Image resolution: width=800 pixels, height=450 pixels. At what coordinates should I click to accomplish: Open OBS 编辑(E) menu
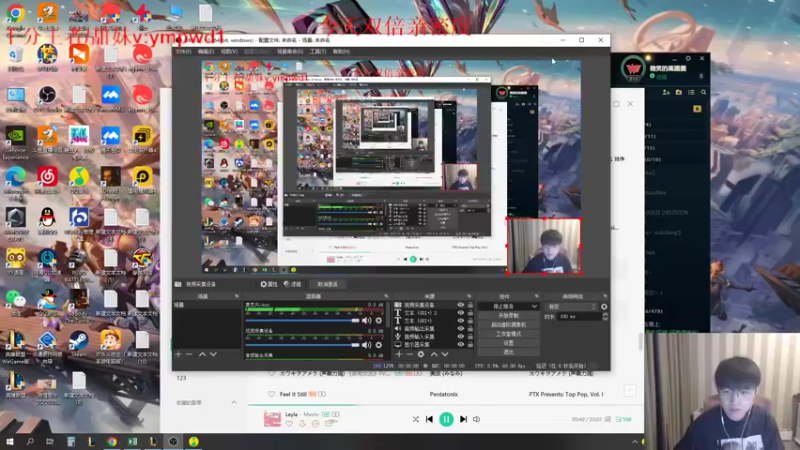(x=206, y=52)
